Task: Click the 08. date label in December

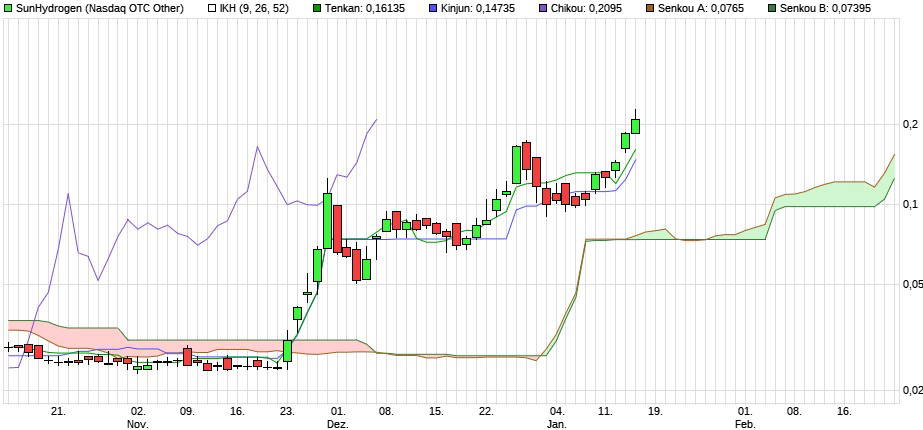Action: pyautogui.click(x=386, y=412)
